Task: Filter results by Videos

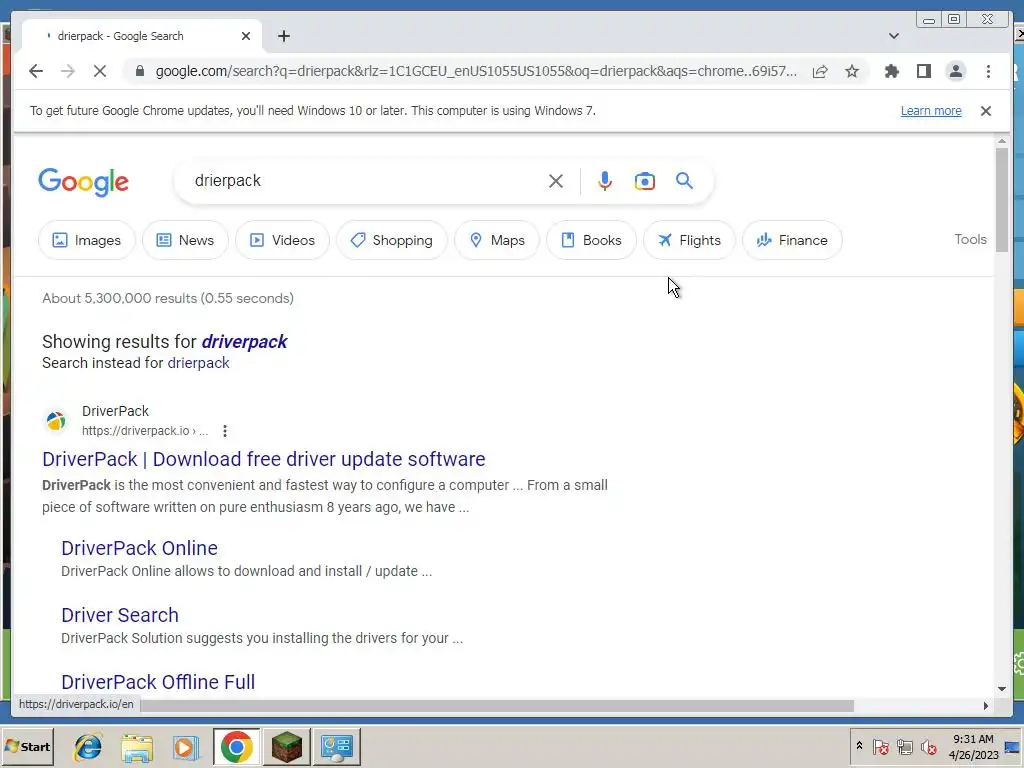Action: (x=282, y=240)
